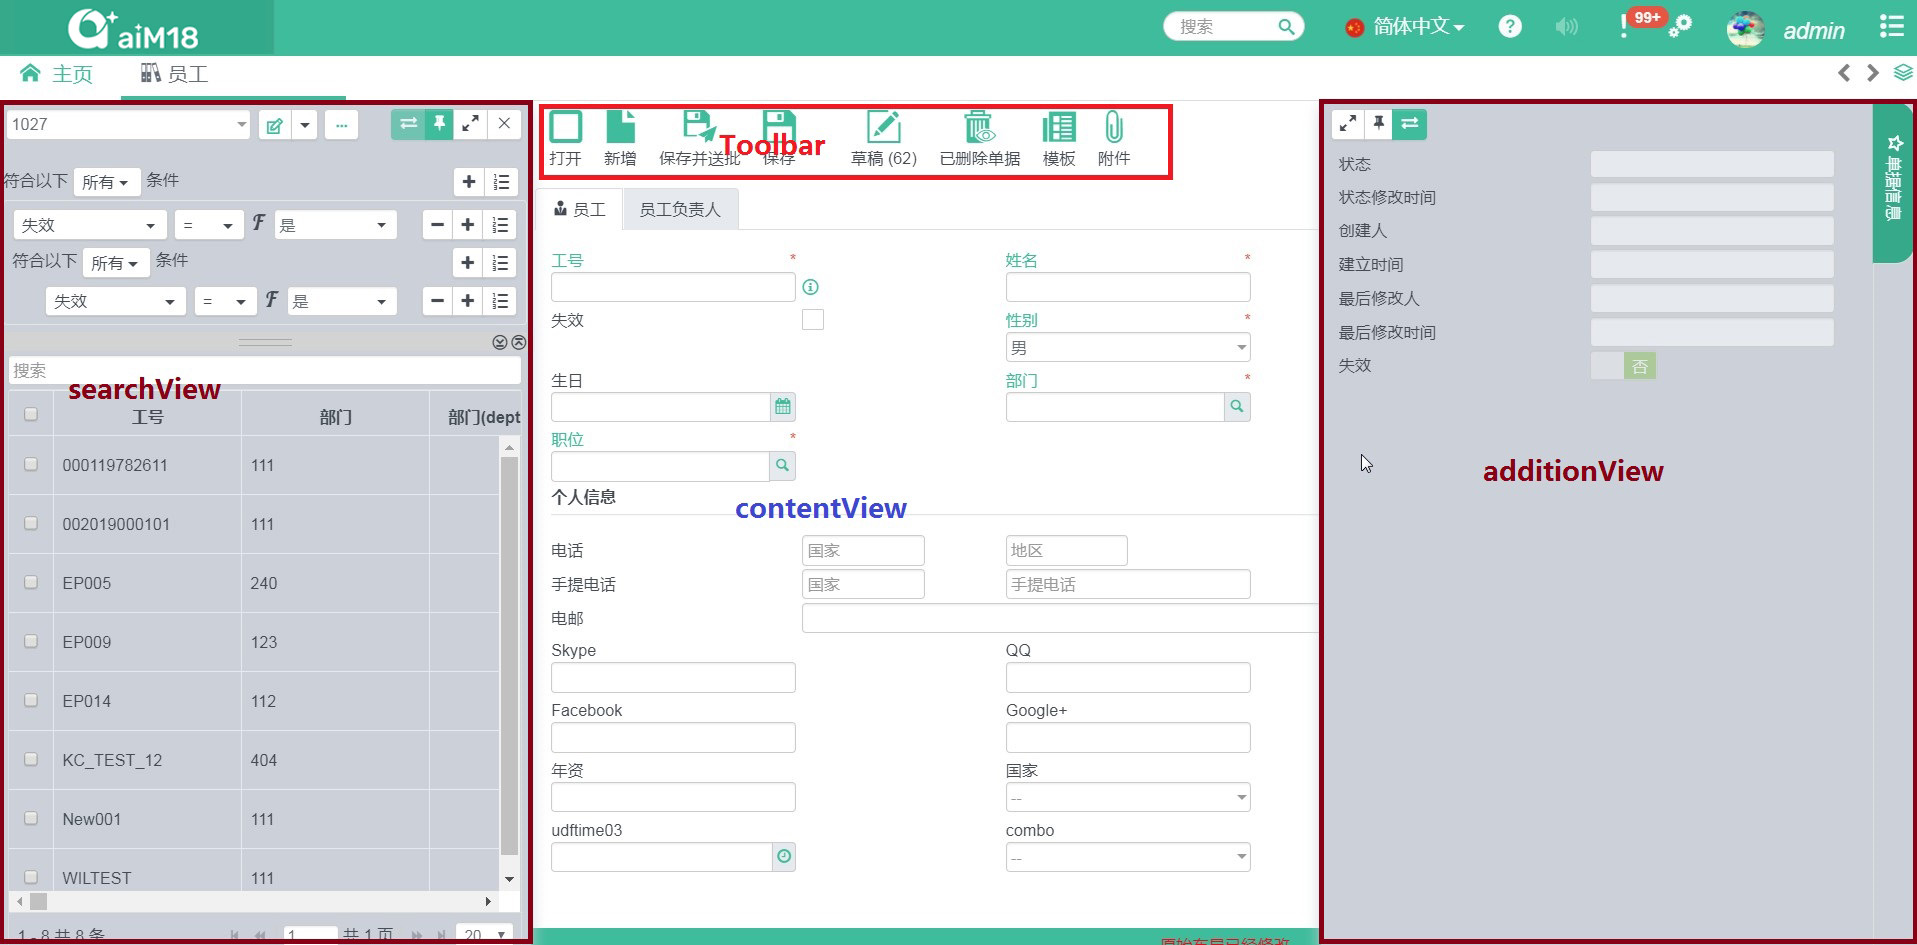Viewport: 1917px width, 945px height.
Task: Click lookup search icon for 职位 field
Action: [783, 466]
